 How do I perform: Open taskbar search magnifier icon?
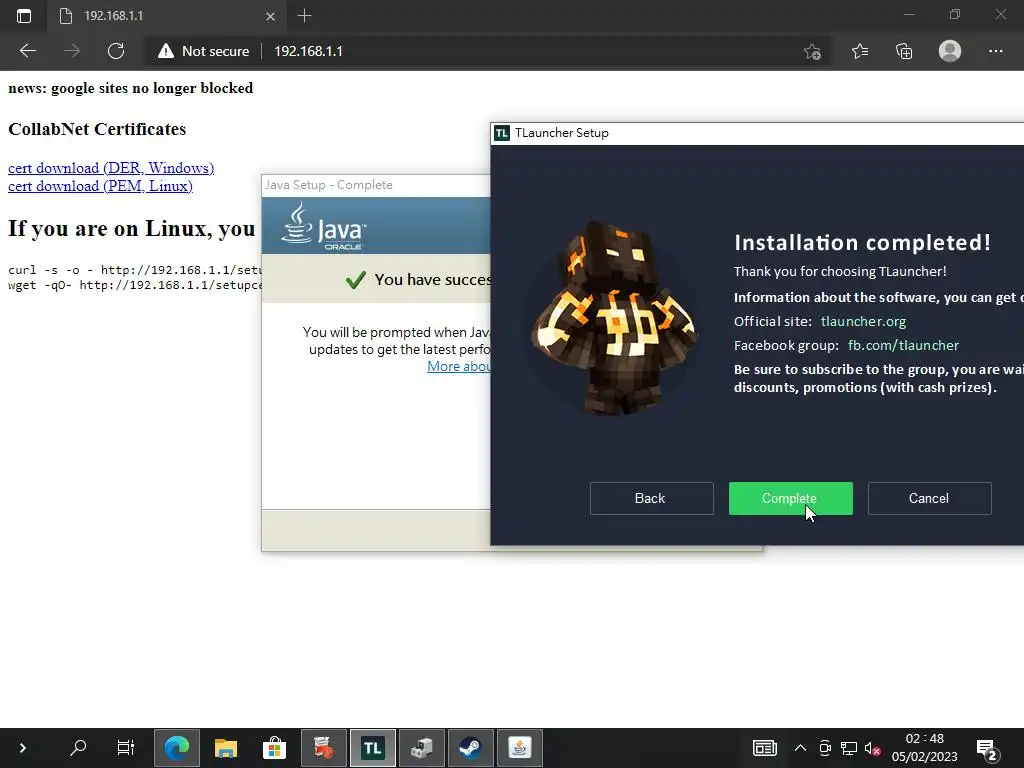click(x=78, y=748)
